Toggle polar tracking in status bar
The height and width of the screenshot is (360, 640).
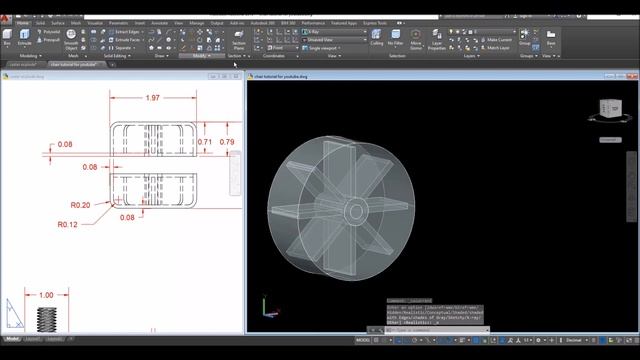[415, 340]
